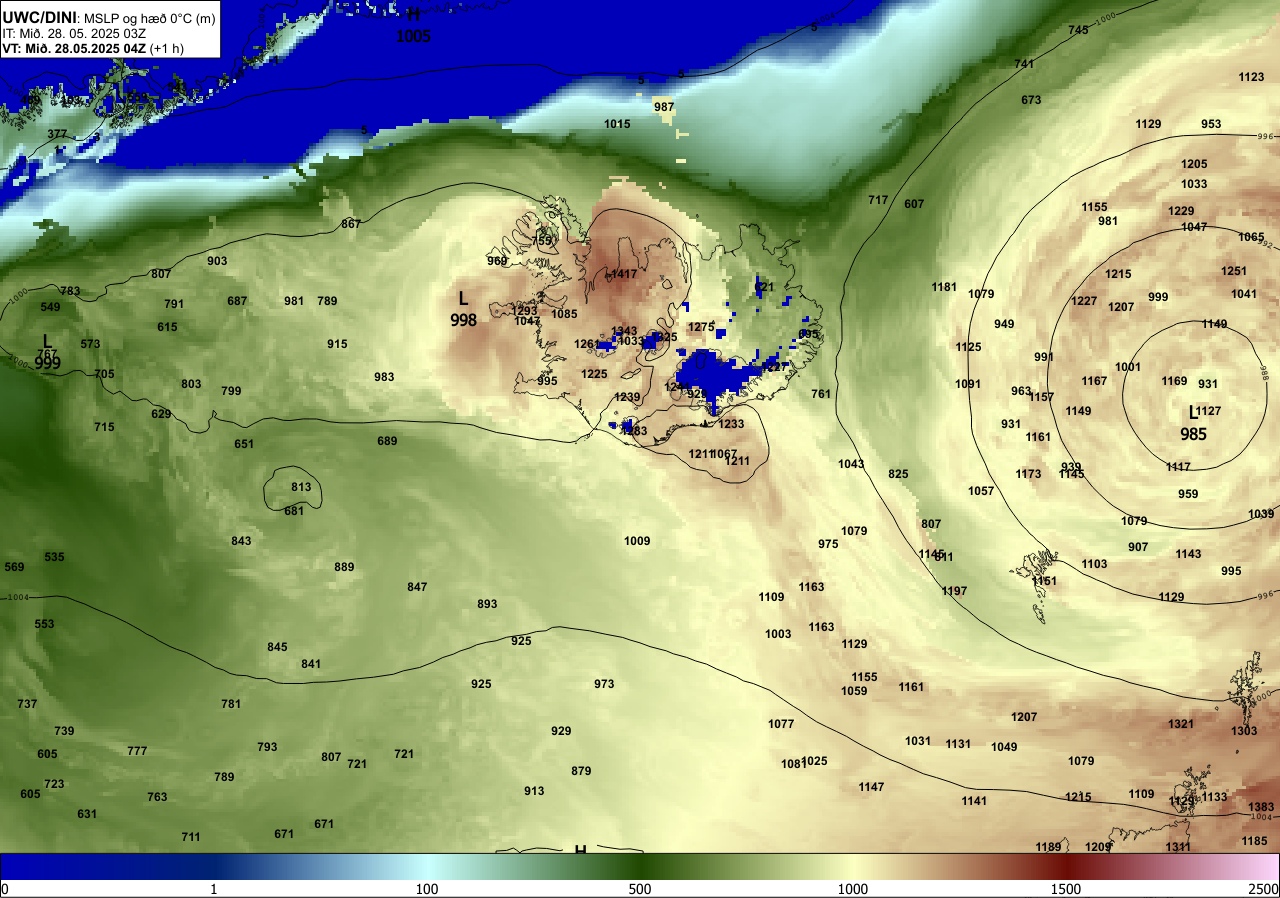Click the height value 1043
This screenshot has height=898, width=1280.
[x=851, y=464]
